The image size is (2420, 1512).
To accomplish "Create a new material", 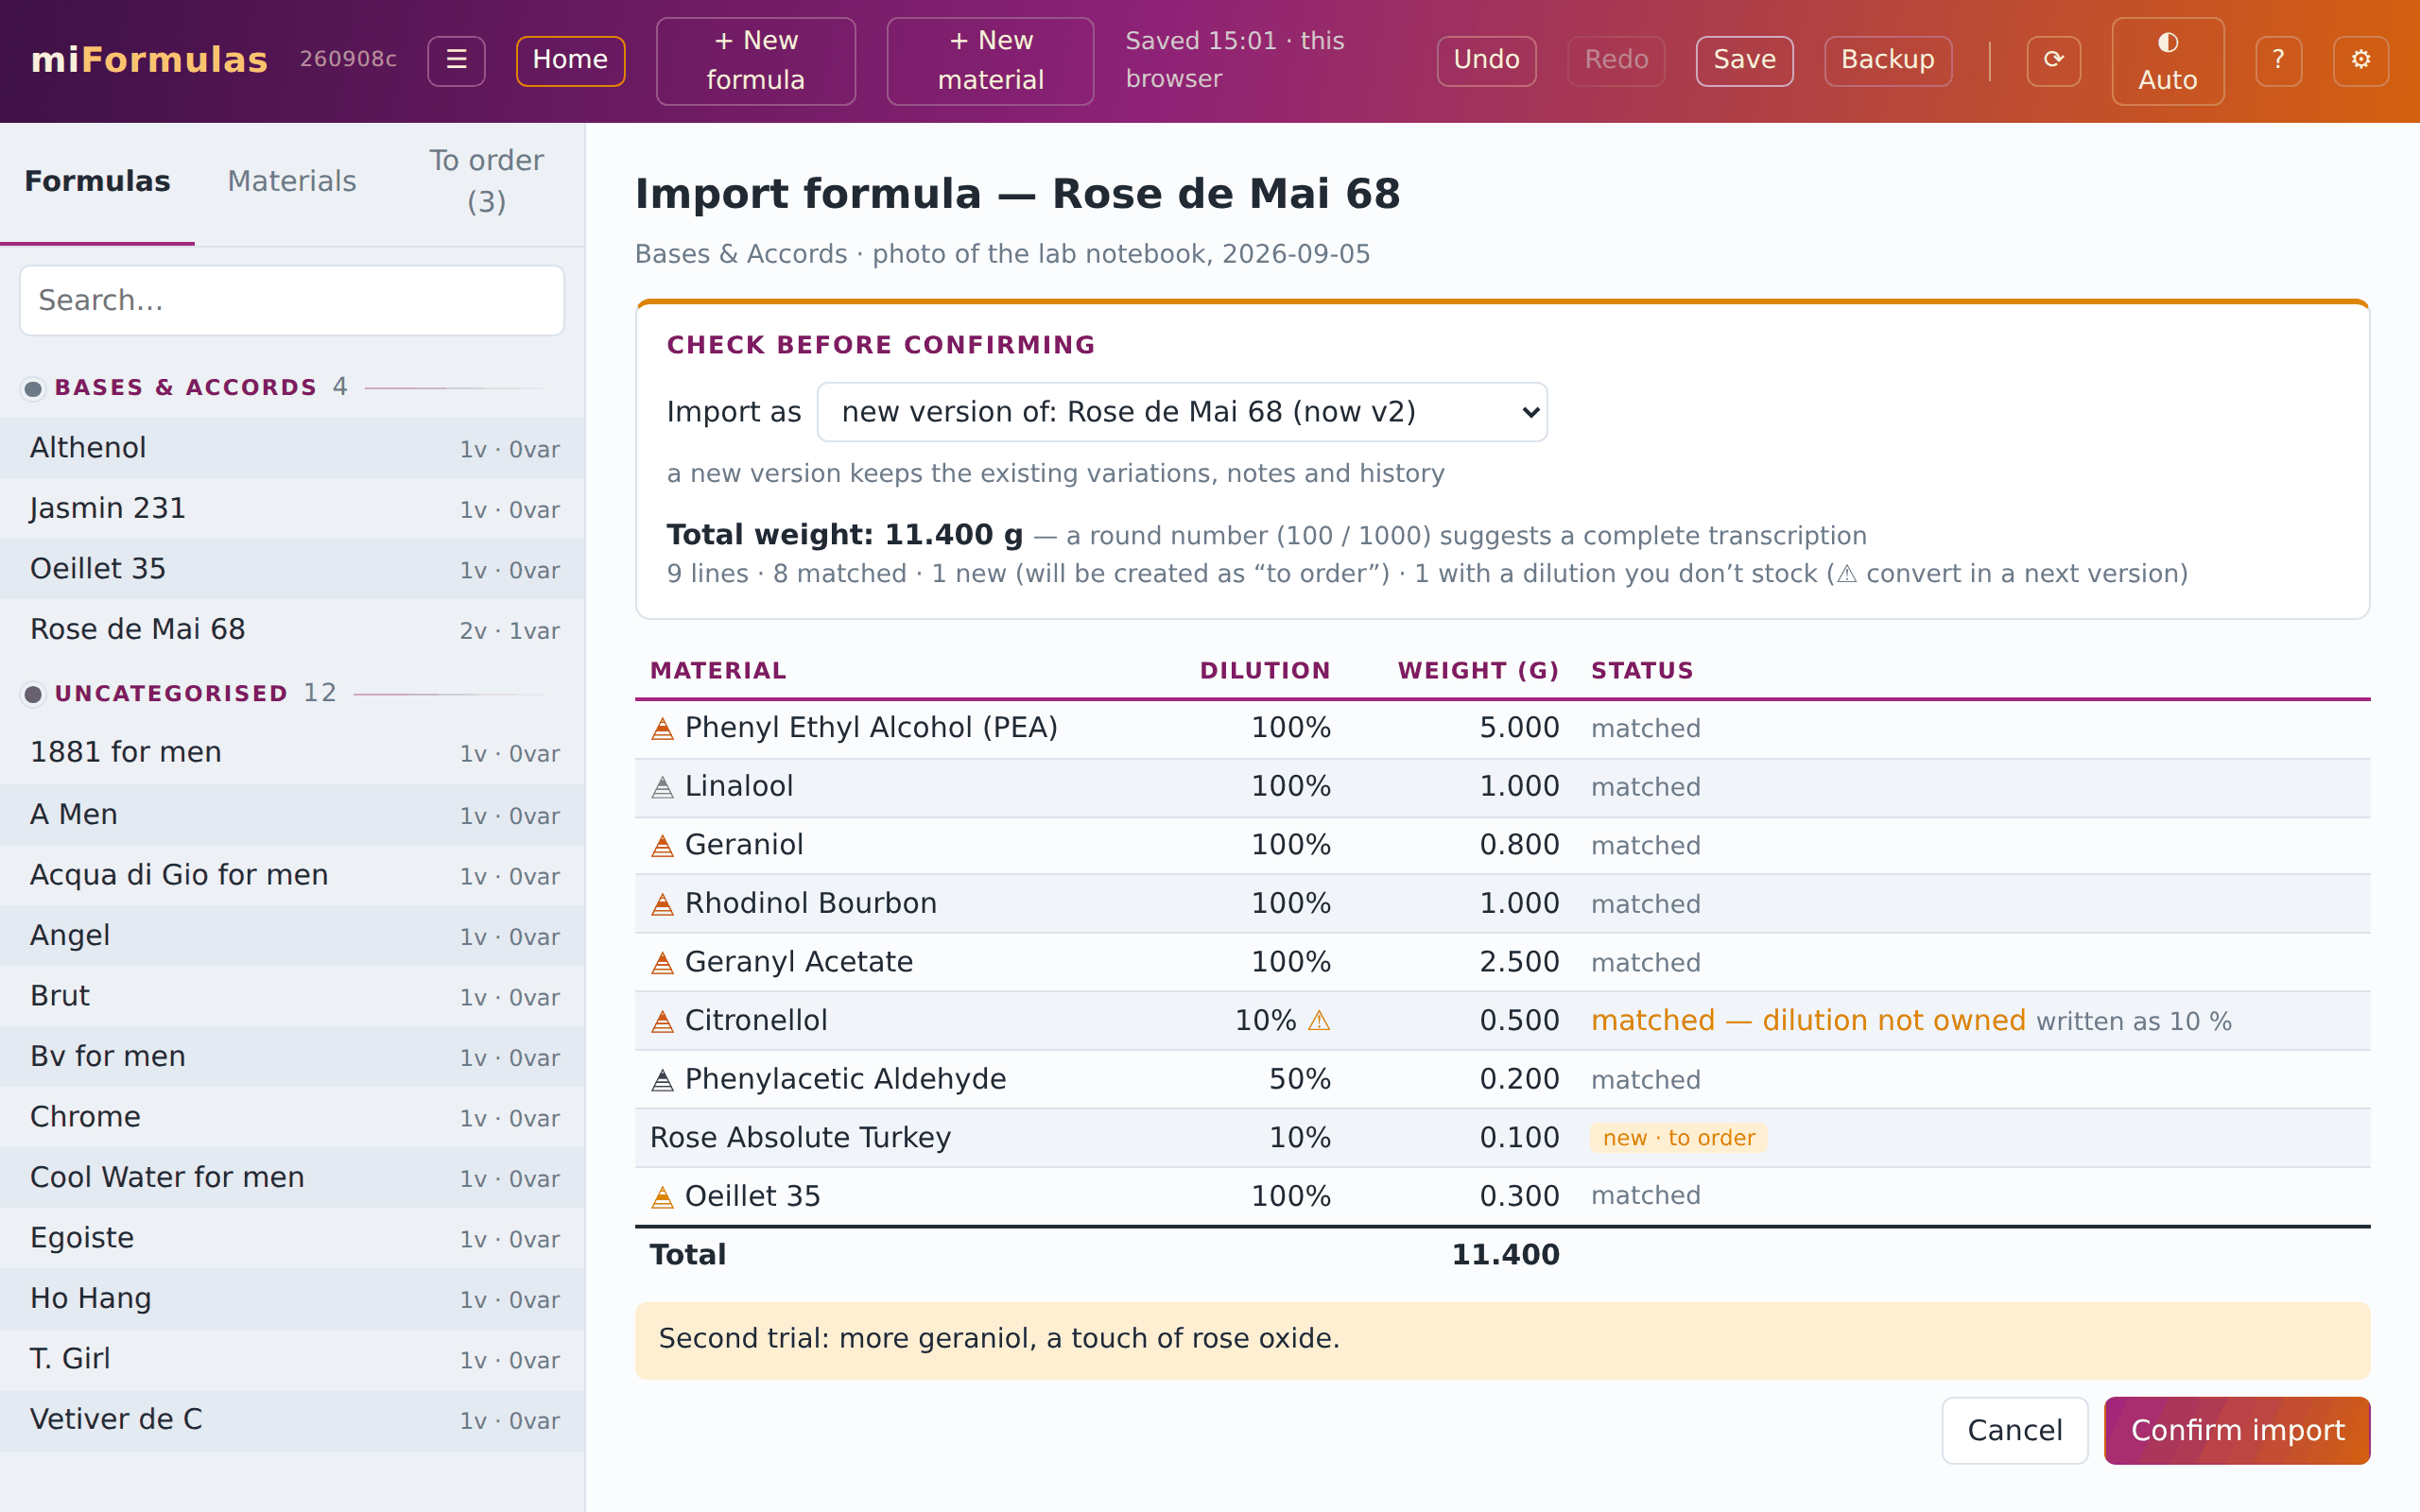I will [990, 60].
